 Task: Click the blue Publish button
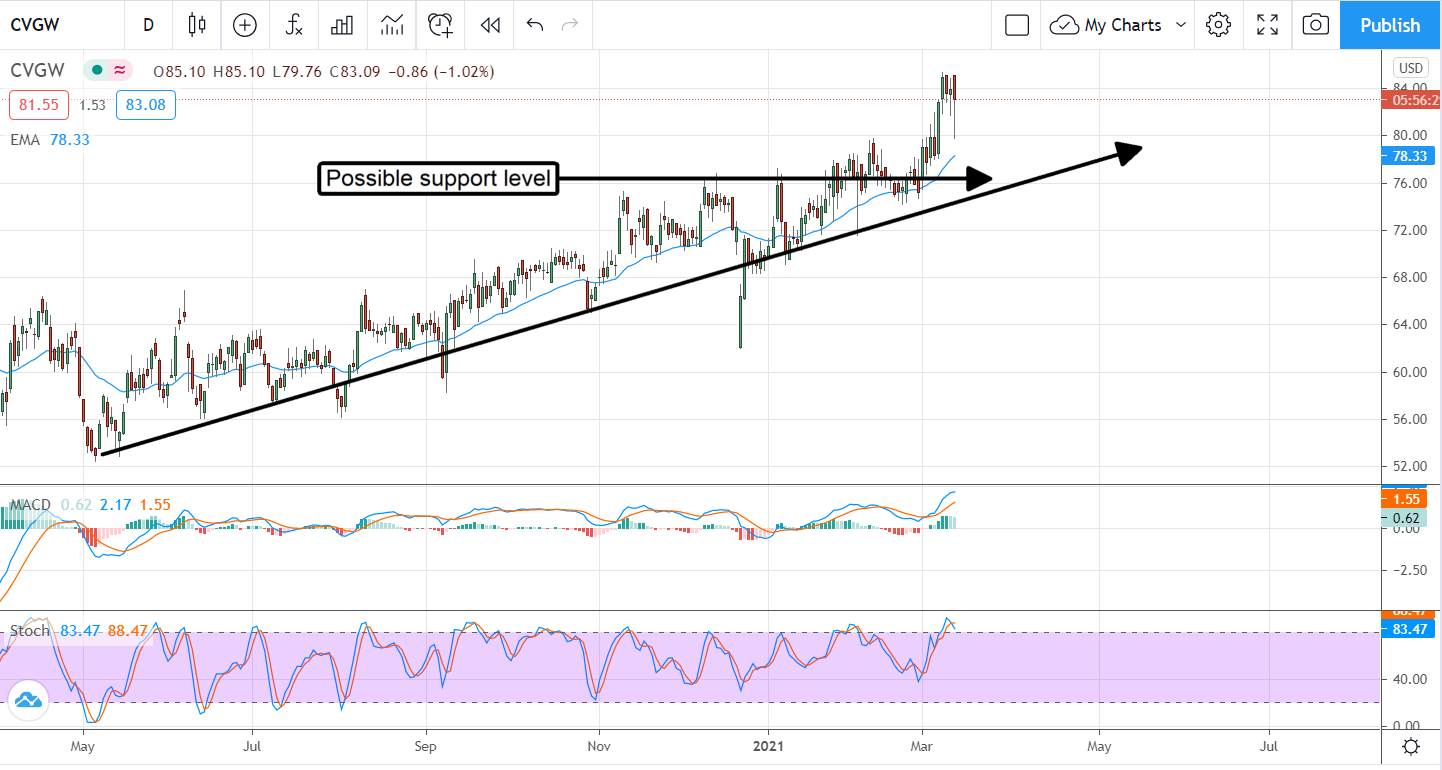click(1390, 25)
